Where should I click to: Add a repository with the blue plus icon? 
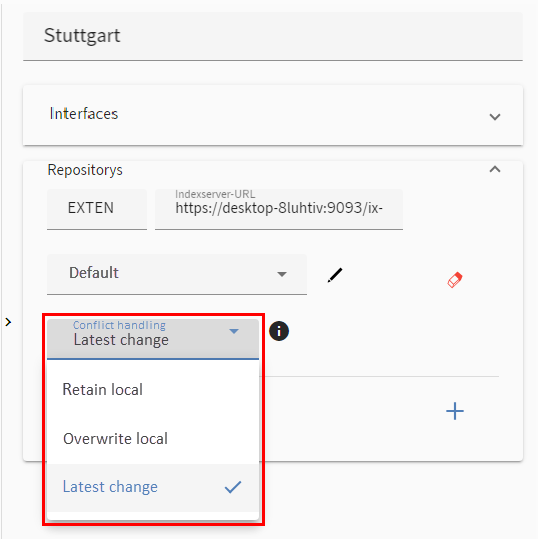(x=455, y=411)
